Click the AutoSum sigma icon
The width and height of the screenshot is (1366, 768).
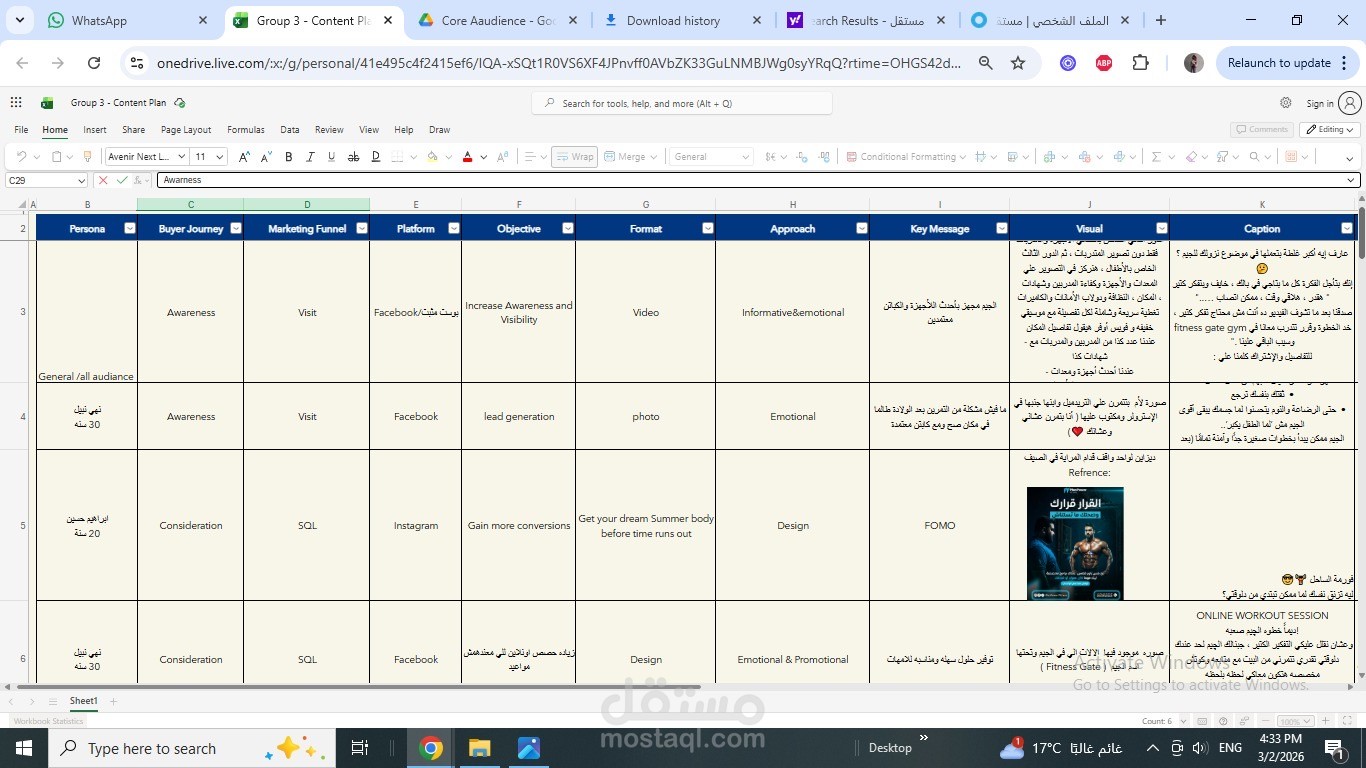click(1156, 156)
